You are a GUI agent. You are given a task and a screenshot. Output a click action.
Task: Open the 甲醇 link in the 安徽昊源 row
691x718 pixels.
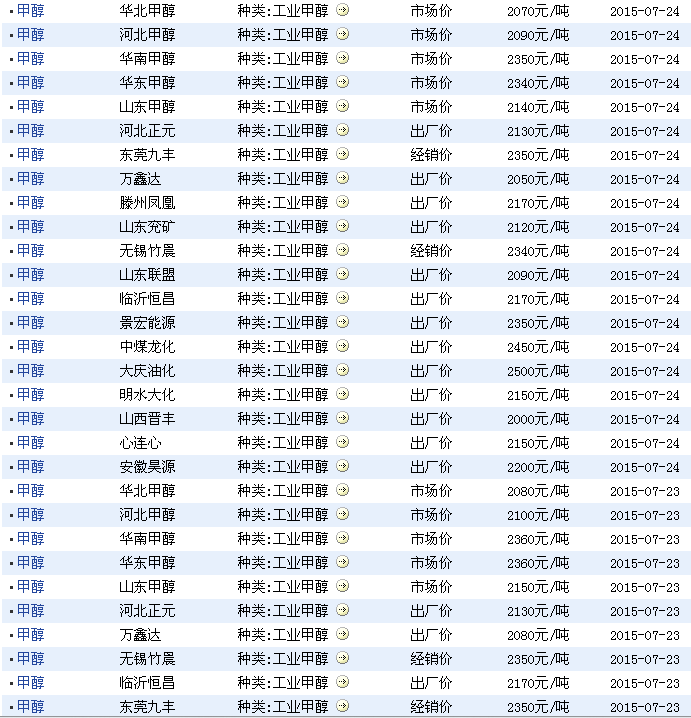[31, 466]
